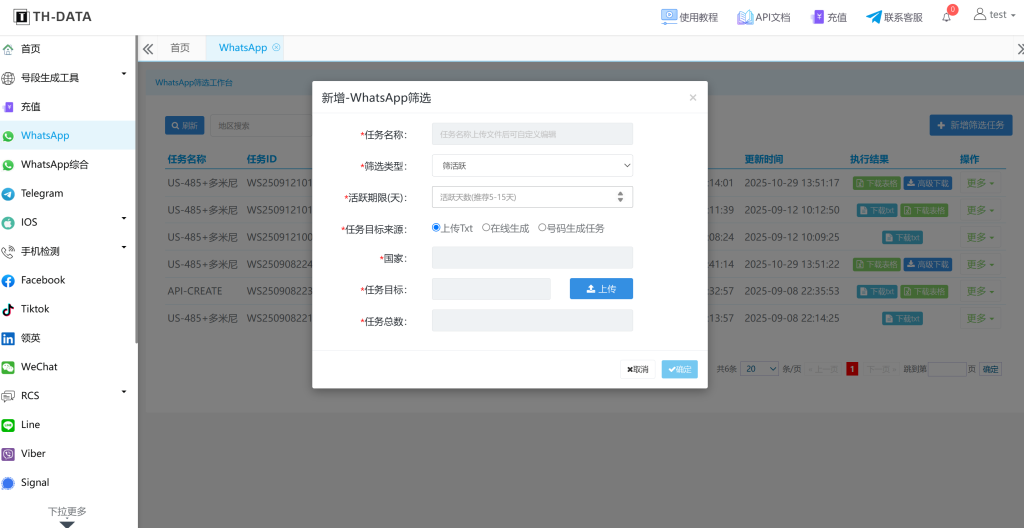The image size is (1024, 528).
Task: Click the Facebook sidebar icon
Action: 8,280
